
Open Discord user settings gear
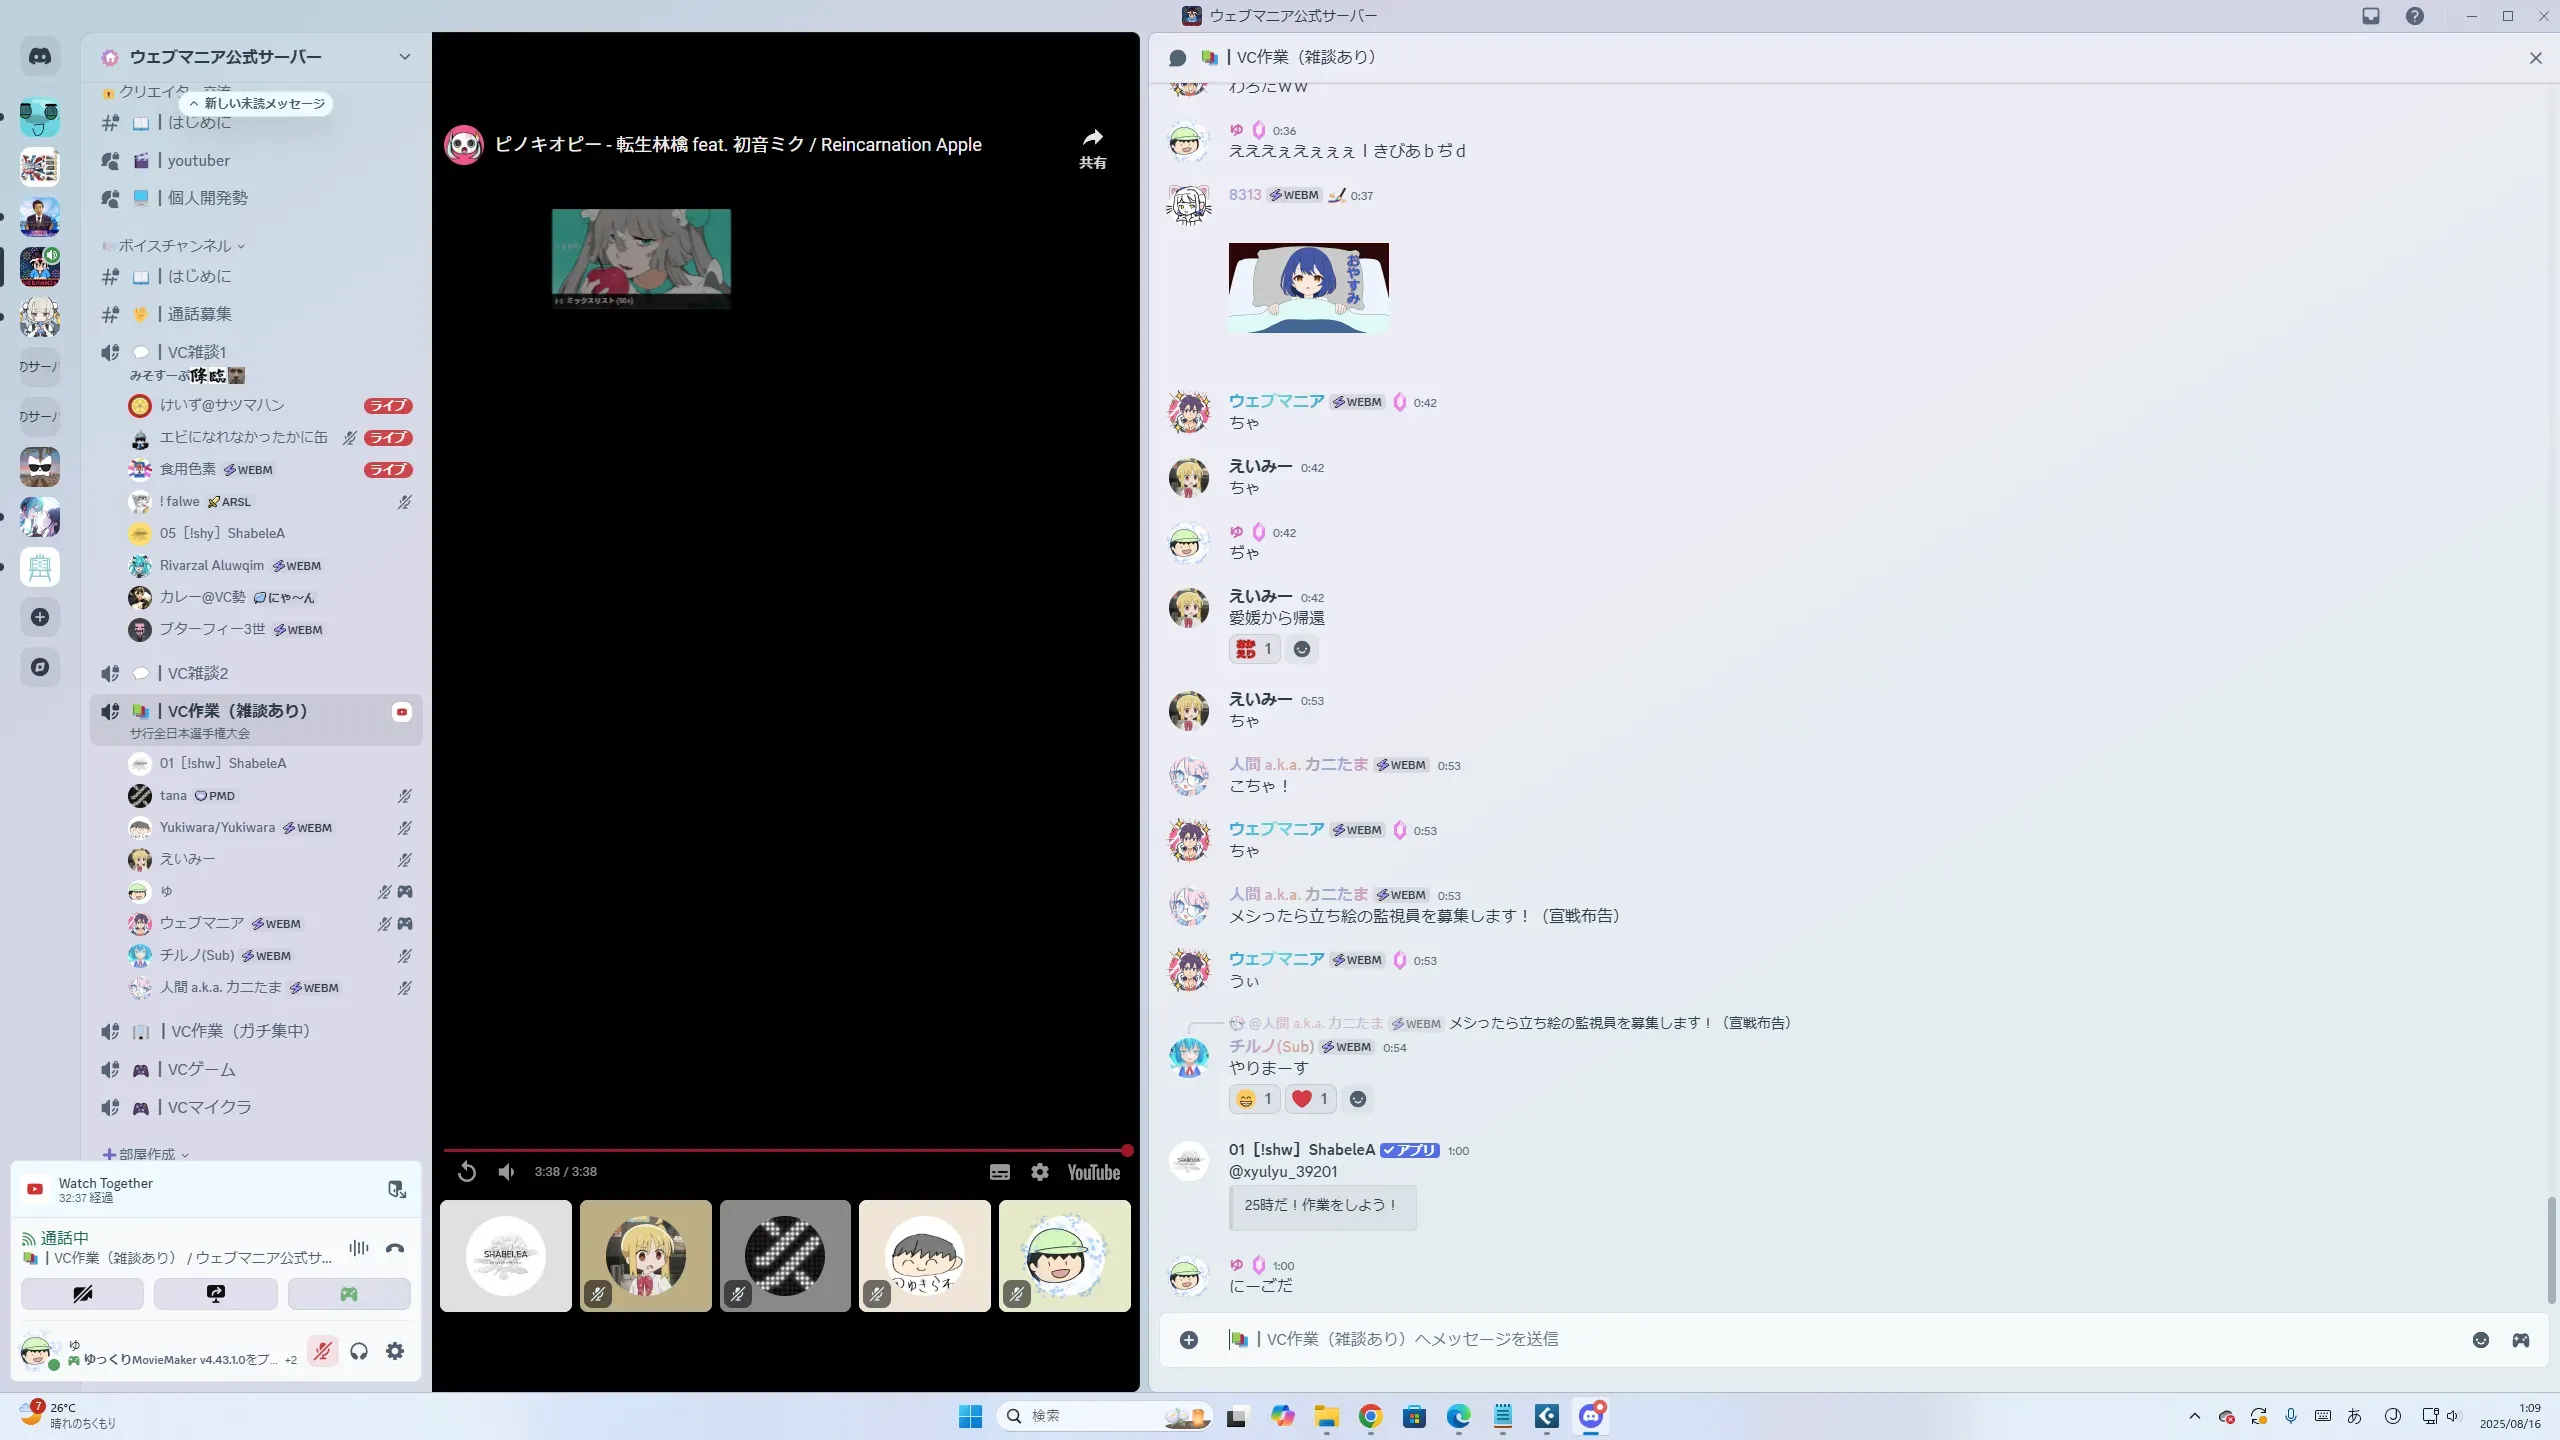click(395, 1352)
